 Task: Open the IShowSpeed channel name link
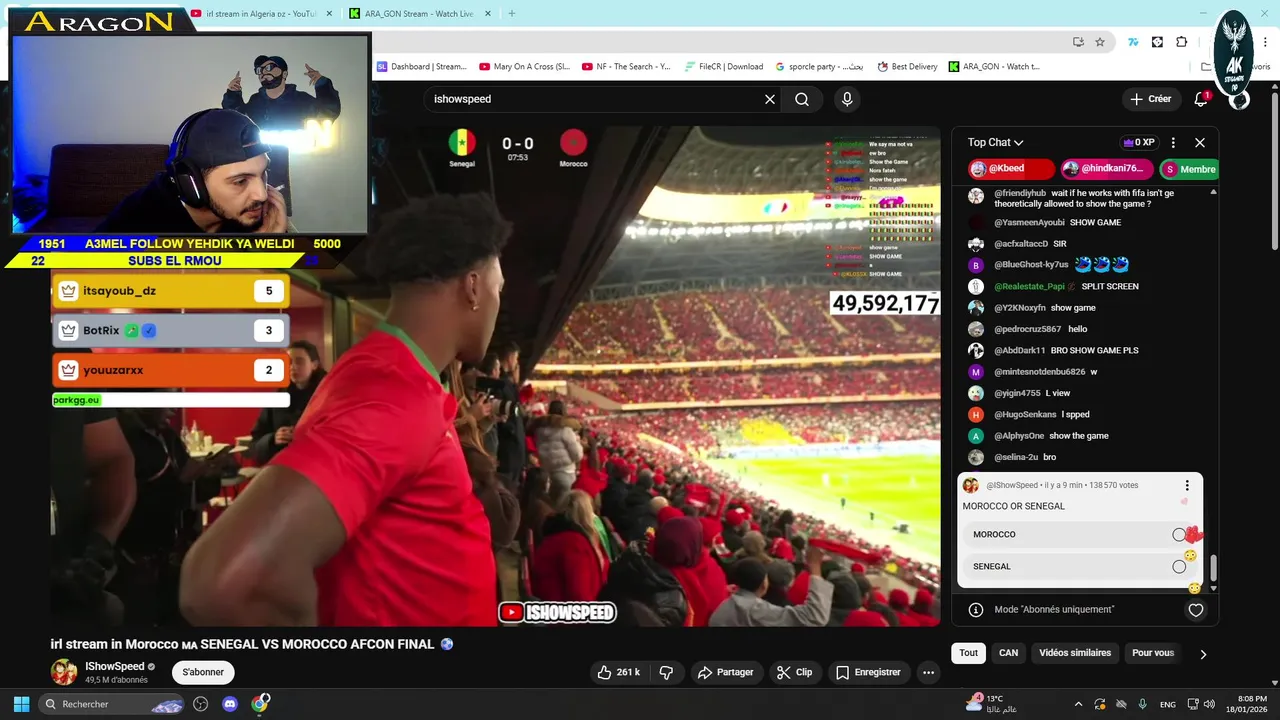pyautogui.click(x=115, y=666)
